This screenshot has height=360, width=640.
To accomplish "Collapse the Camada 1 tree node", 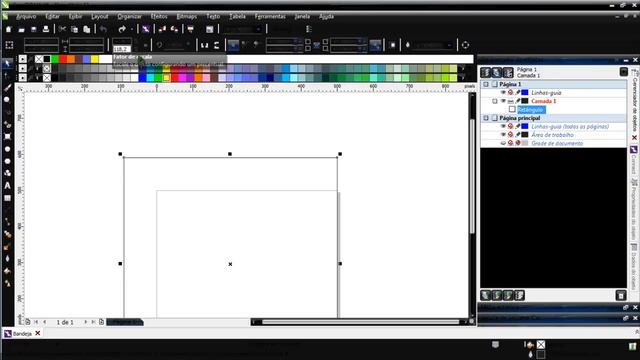I will click(494, 101).
